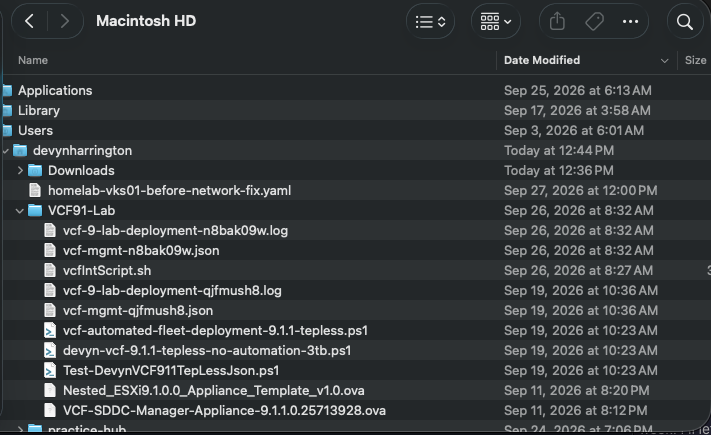
Task: Select the Applications folder icon
Action: point(7,91)
